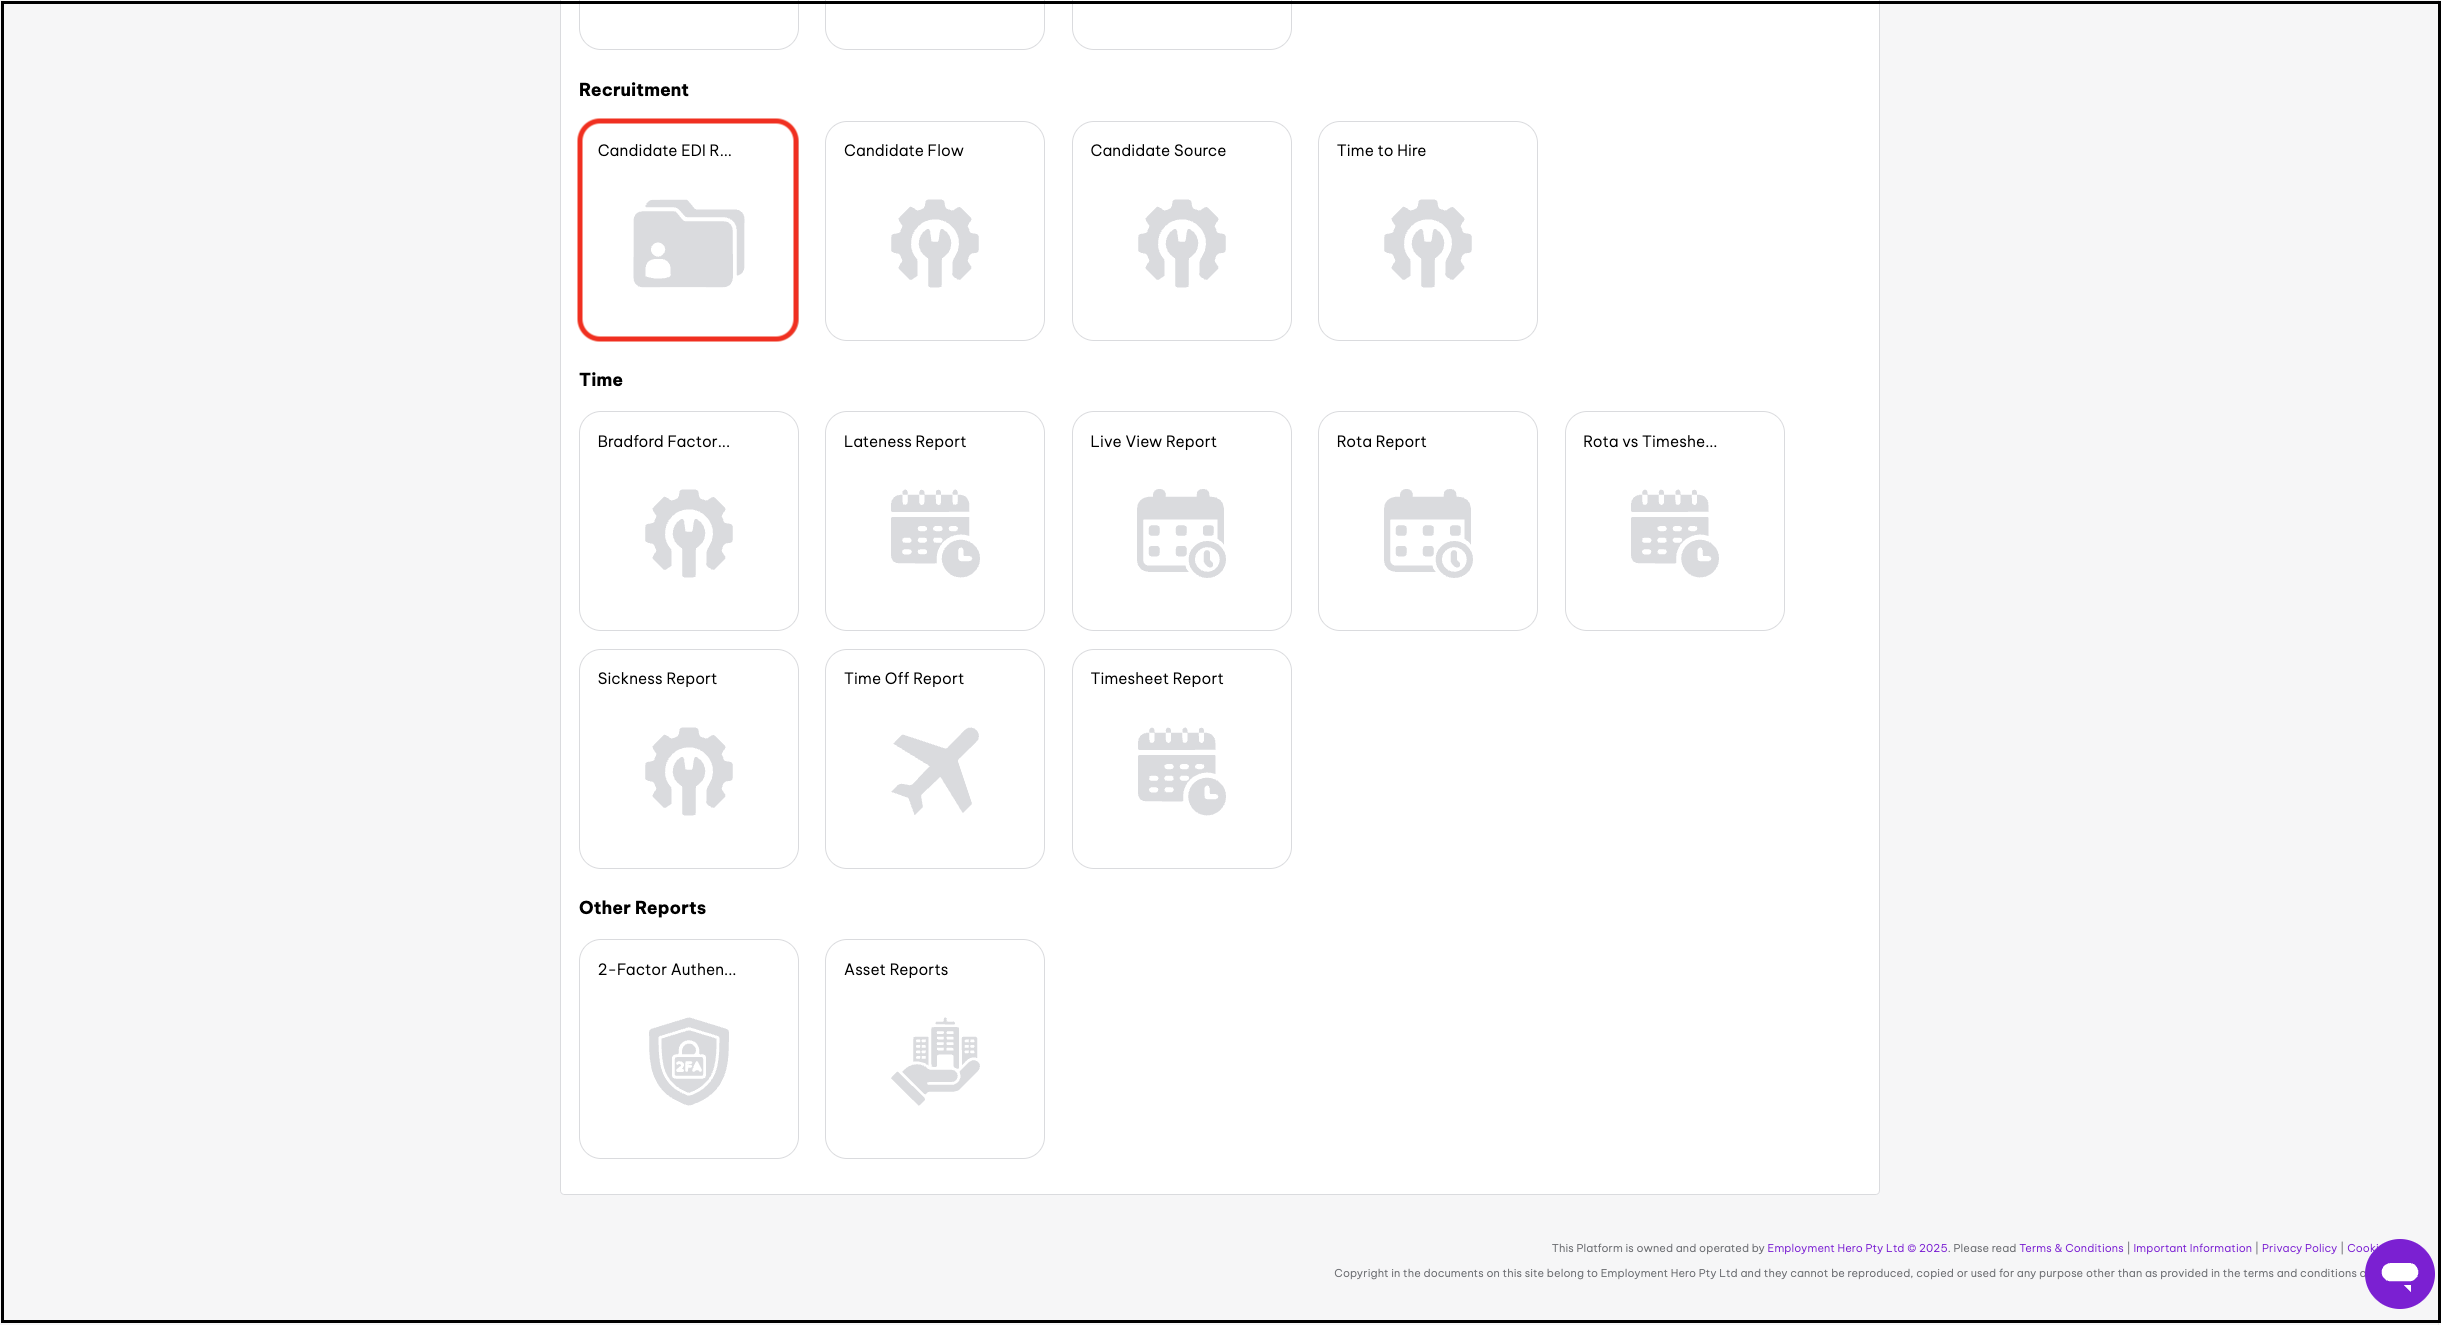Image resolution: width=2441 pixels, height=1325 pixels.
Task: Open the Important Information footer link
Action: coord(2191,1248)
